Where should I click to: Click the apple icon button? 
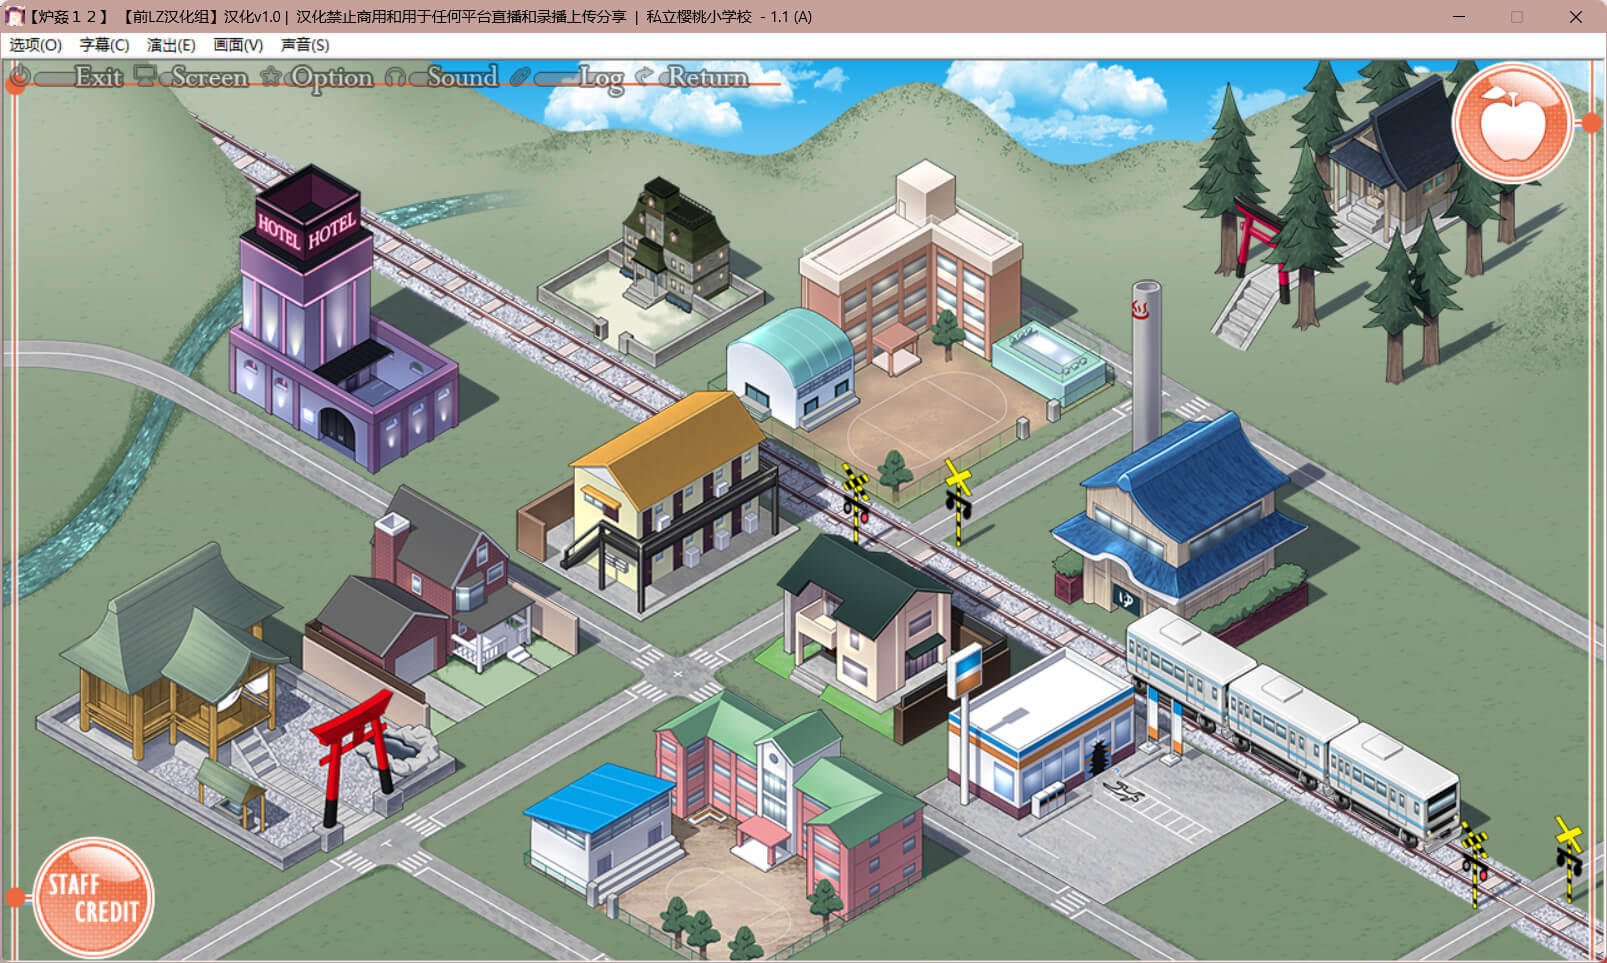tap(1511, 123)
